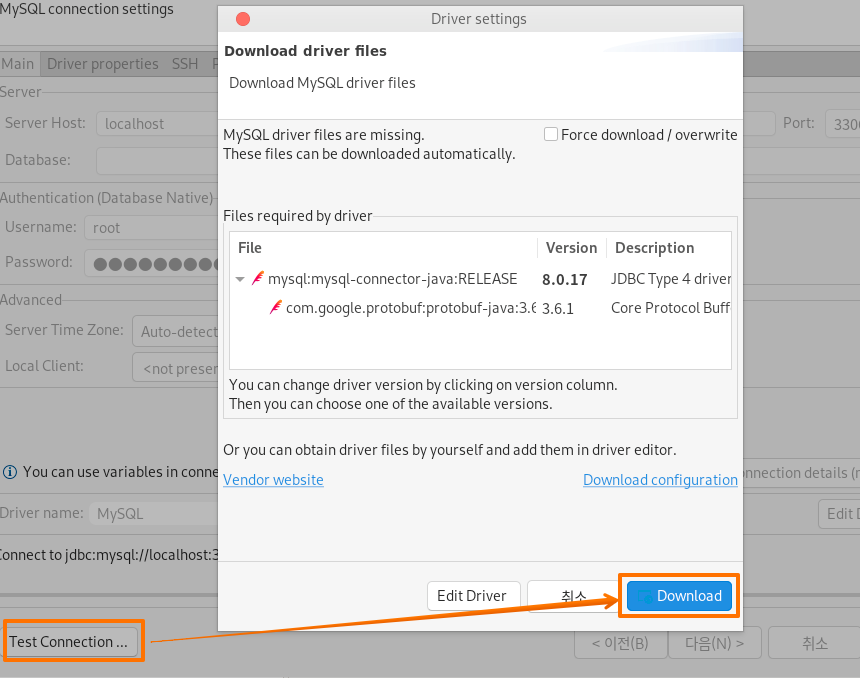The height and width of the screenshot is (678, 860).
Task: Click the 이전(B) back button
Action: [x=620, y=643]
